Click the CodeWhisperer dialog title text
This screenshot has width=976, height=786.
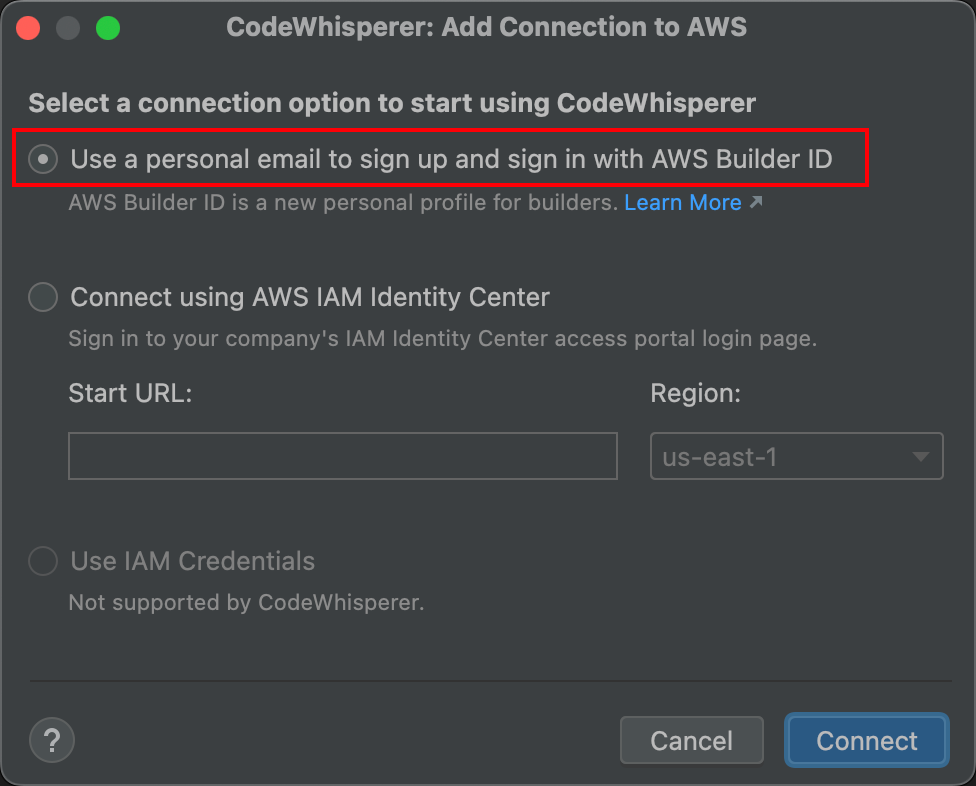487,26
